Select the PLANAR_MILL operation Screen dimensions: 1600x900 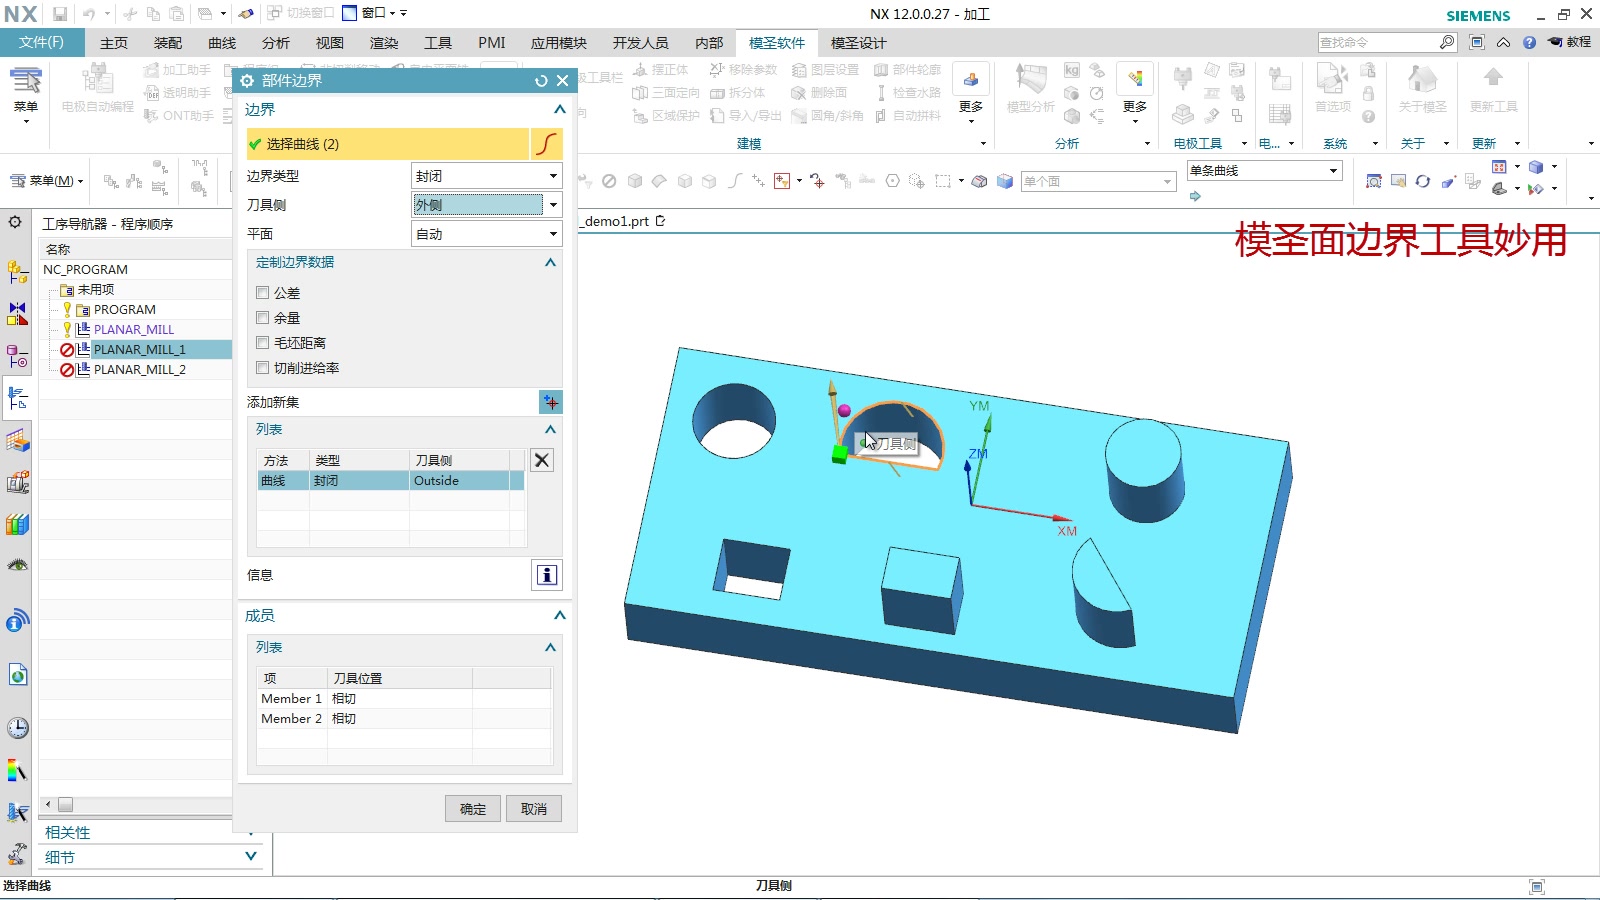click(x=134, y=330)
